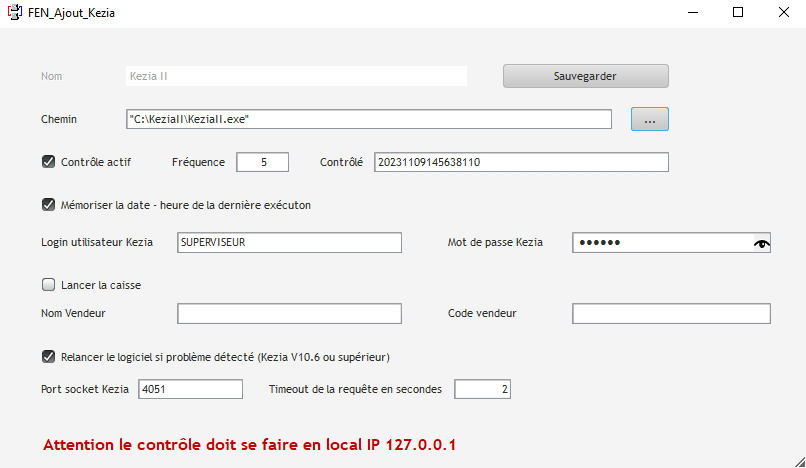806x468 pixels.
Task: Uncheck the Contrôle actif checkbox
Action: pos(49,161)
